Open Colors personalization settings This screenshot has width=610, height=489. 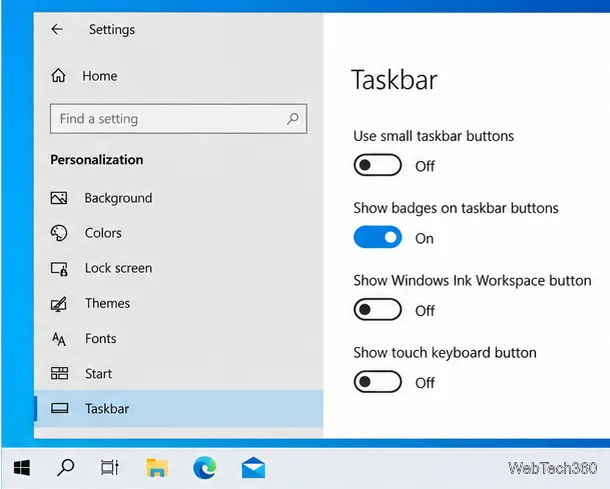(179, 233)
